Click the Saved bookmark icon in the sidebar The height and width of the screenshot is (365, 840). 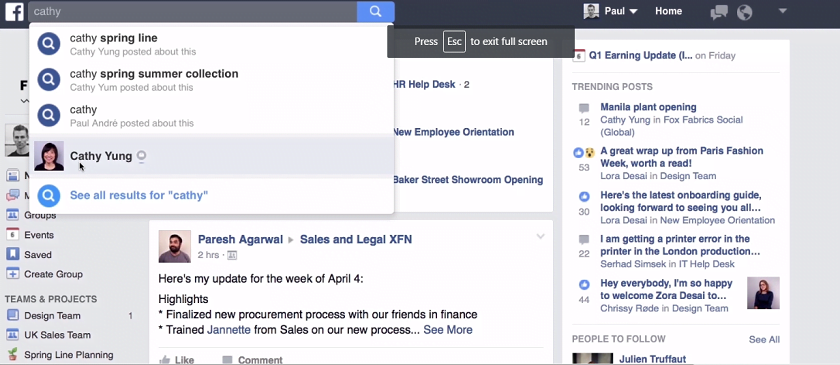pos(12,254)
